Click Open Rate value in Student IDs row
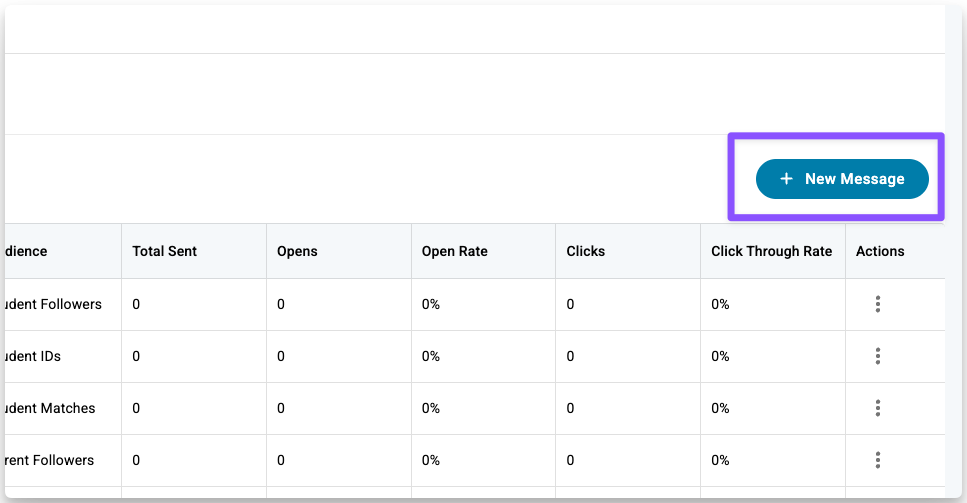The height and width of the screenshot is (503, 967). 431,356
